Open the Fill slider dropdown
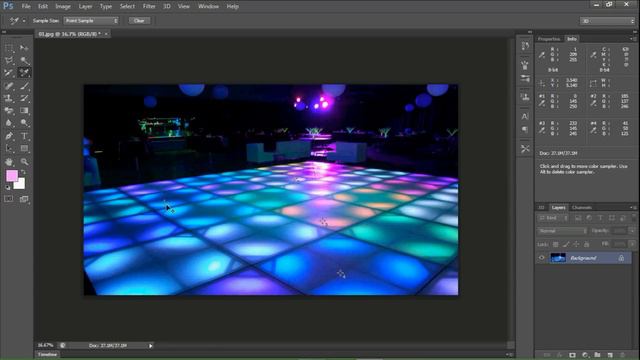Image resolution: width=640 pixels, height=360 pixels. tap(632, 244)
